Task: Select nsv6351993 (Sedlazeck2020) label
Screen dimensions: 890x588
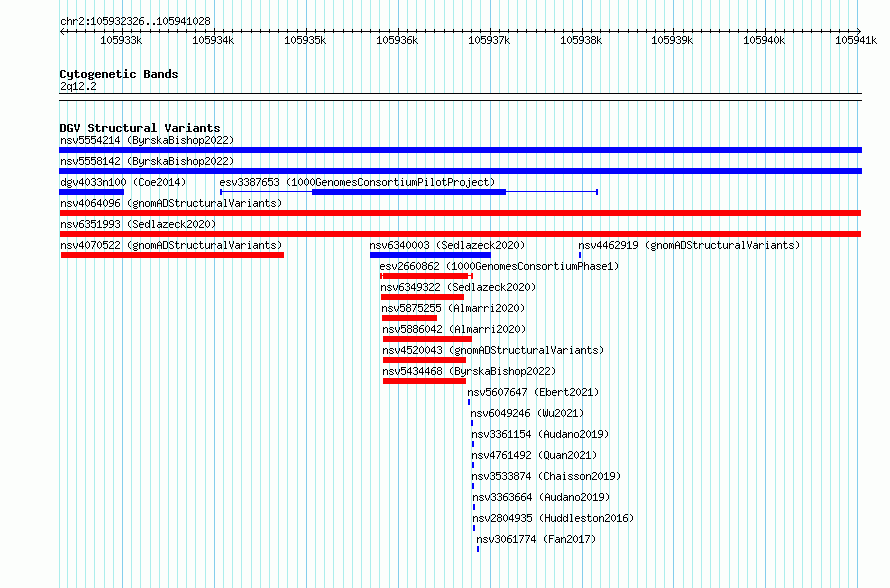Action: click(x=138, y=224)
